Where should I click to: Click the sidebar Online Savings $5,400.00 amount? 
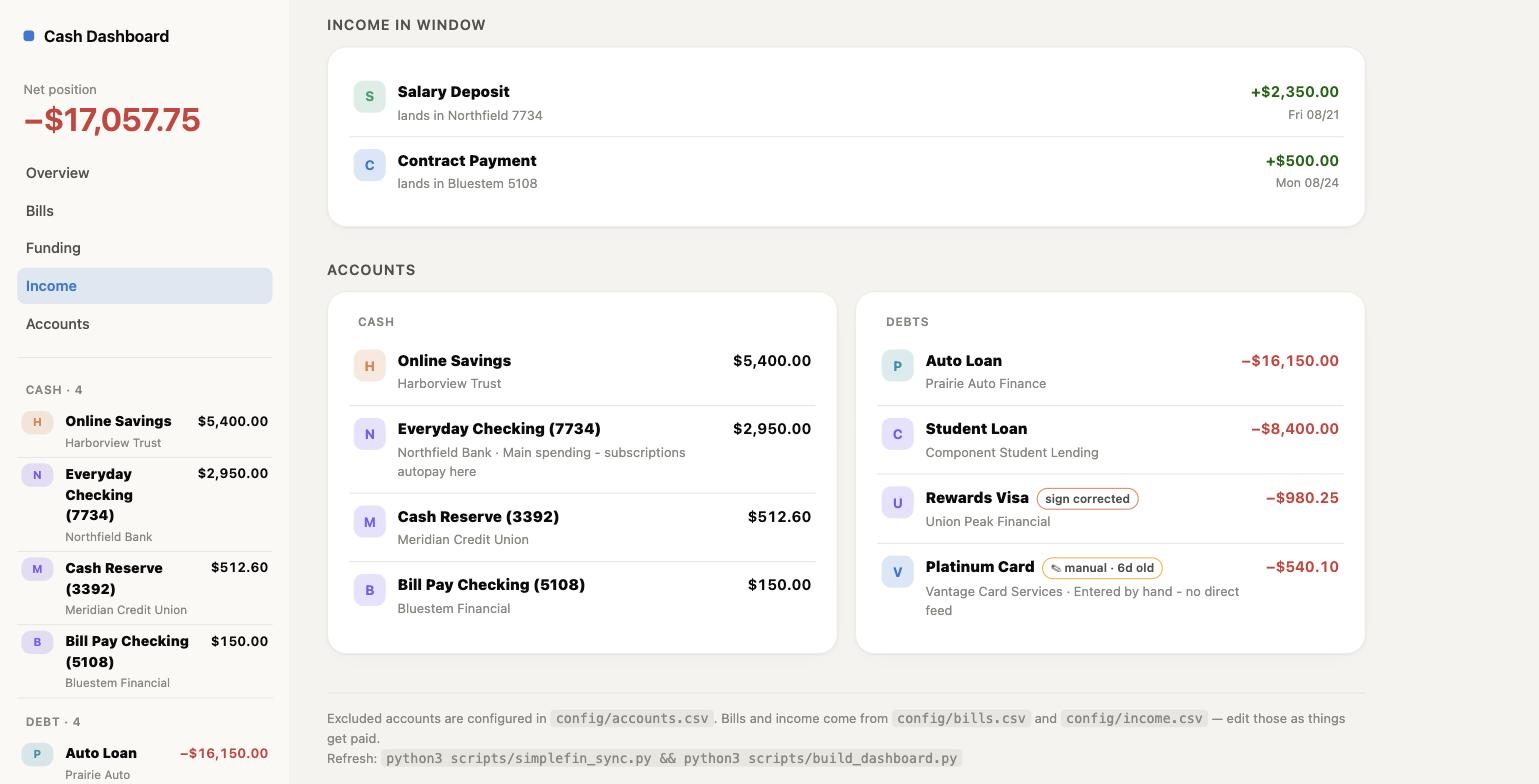[233, 421]
